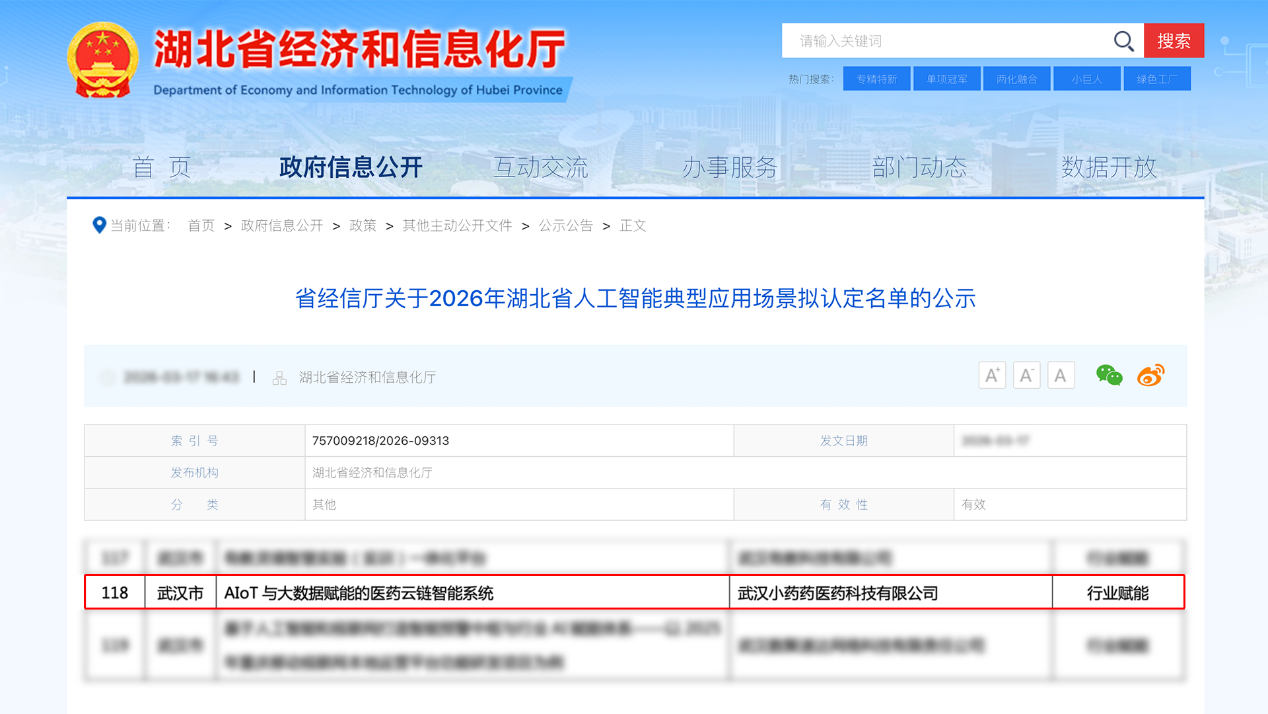Click the 搜索 button
The height and width of the screenshot is (714, 1268).
tap(1174, 40)
